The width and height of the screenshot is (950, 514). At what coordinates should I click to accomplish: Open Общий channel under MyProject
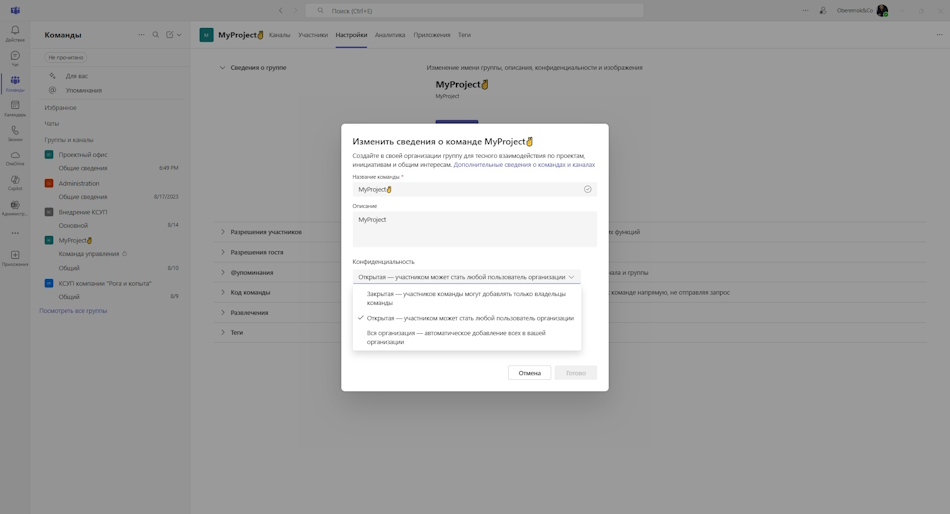[x=69, y=268]
